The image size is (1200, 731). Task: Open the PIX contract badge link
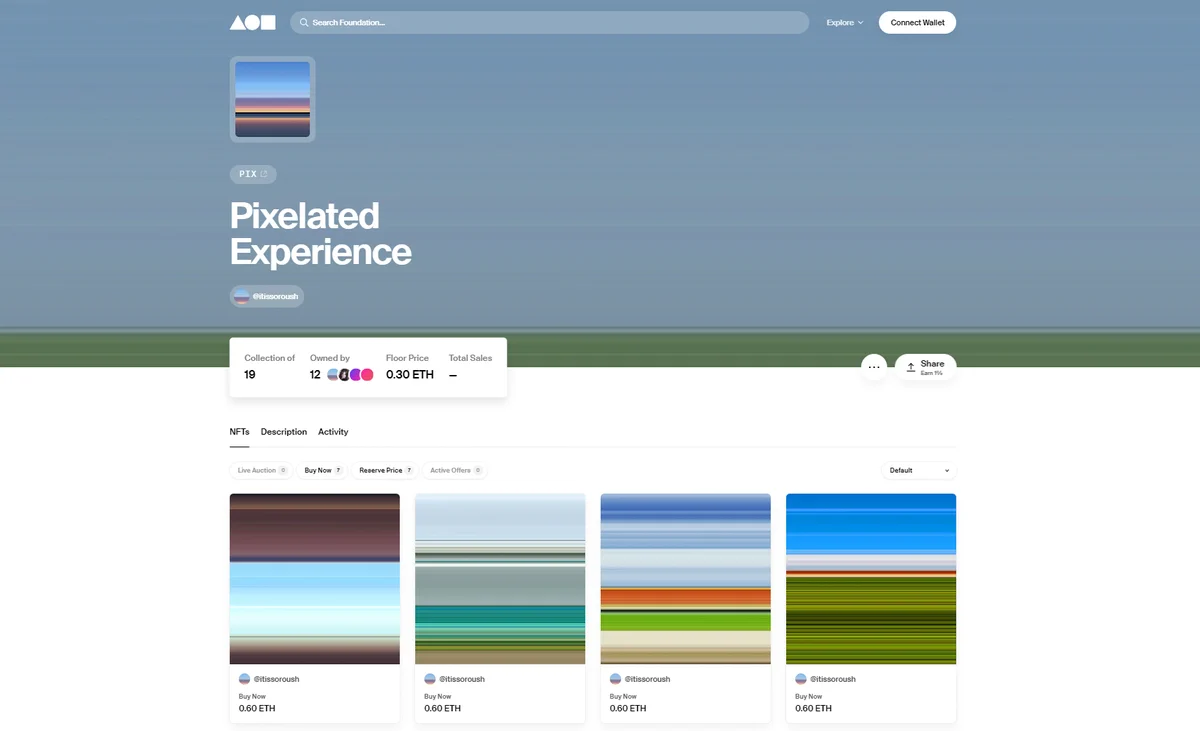[x=253, y=174]
